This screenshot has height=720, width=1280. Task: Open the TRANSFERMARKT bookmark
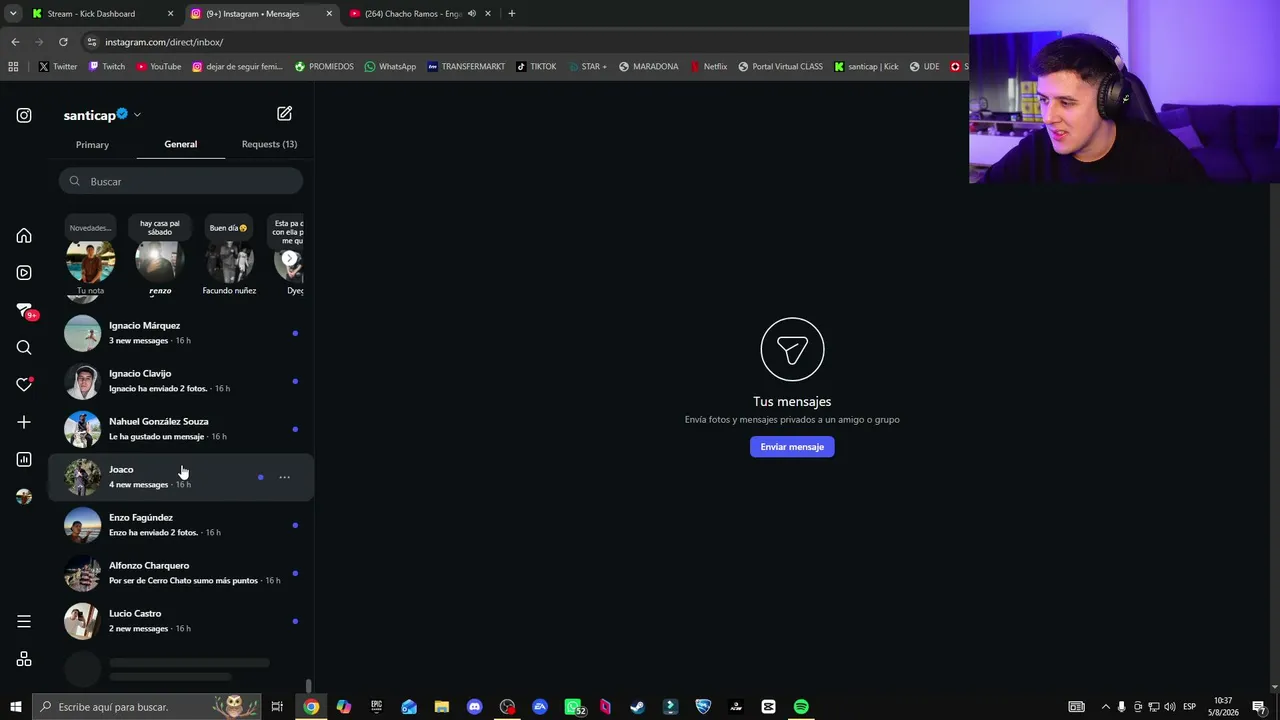(x=466, y=67)
